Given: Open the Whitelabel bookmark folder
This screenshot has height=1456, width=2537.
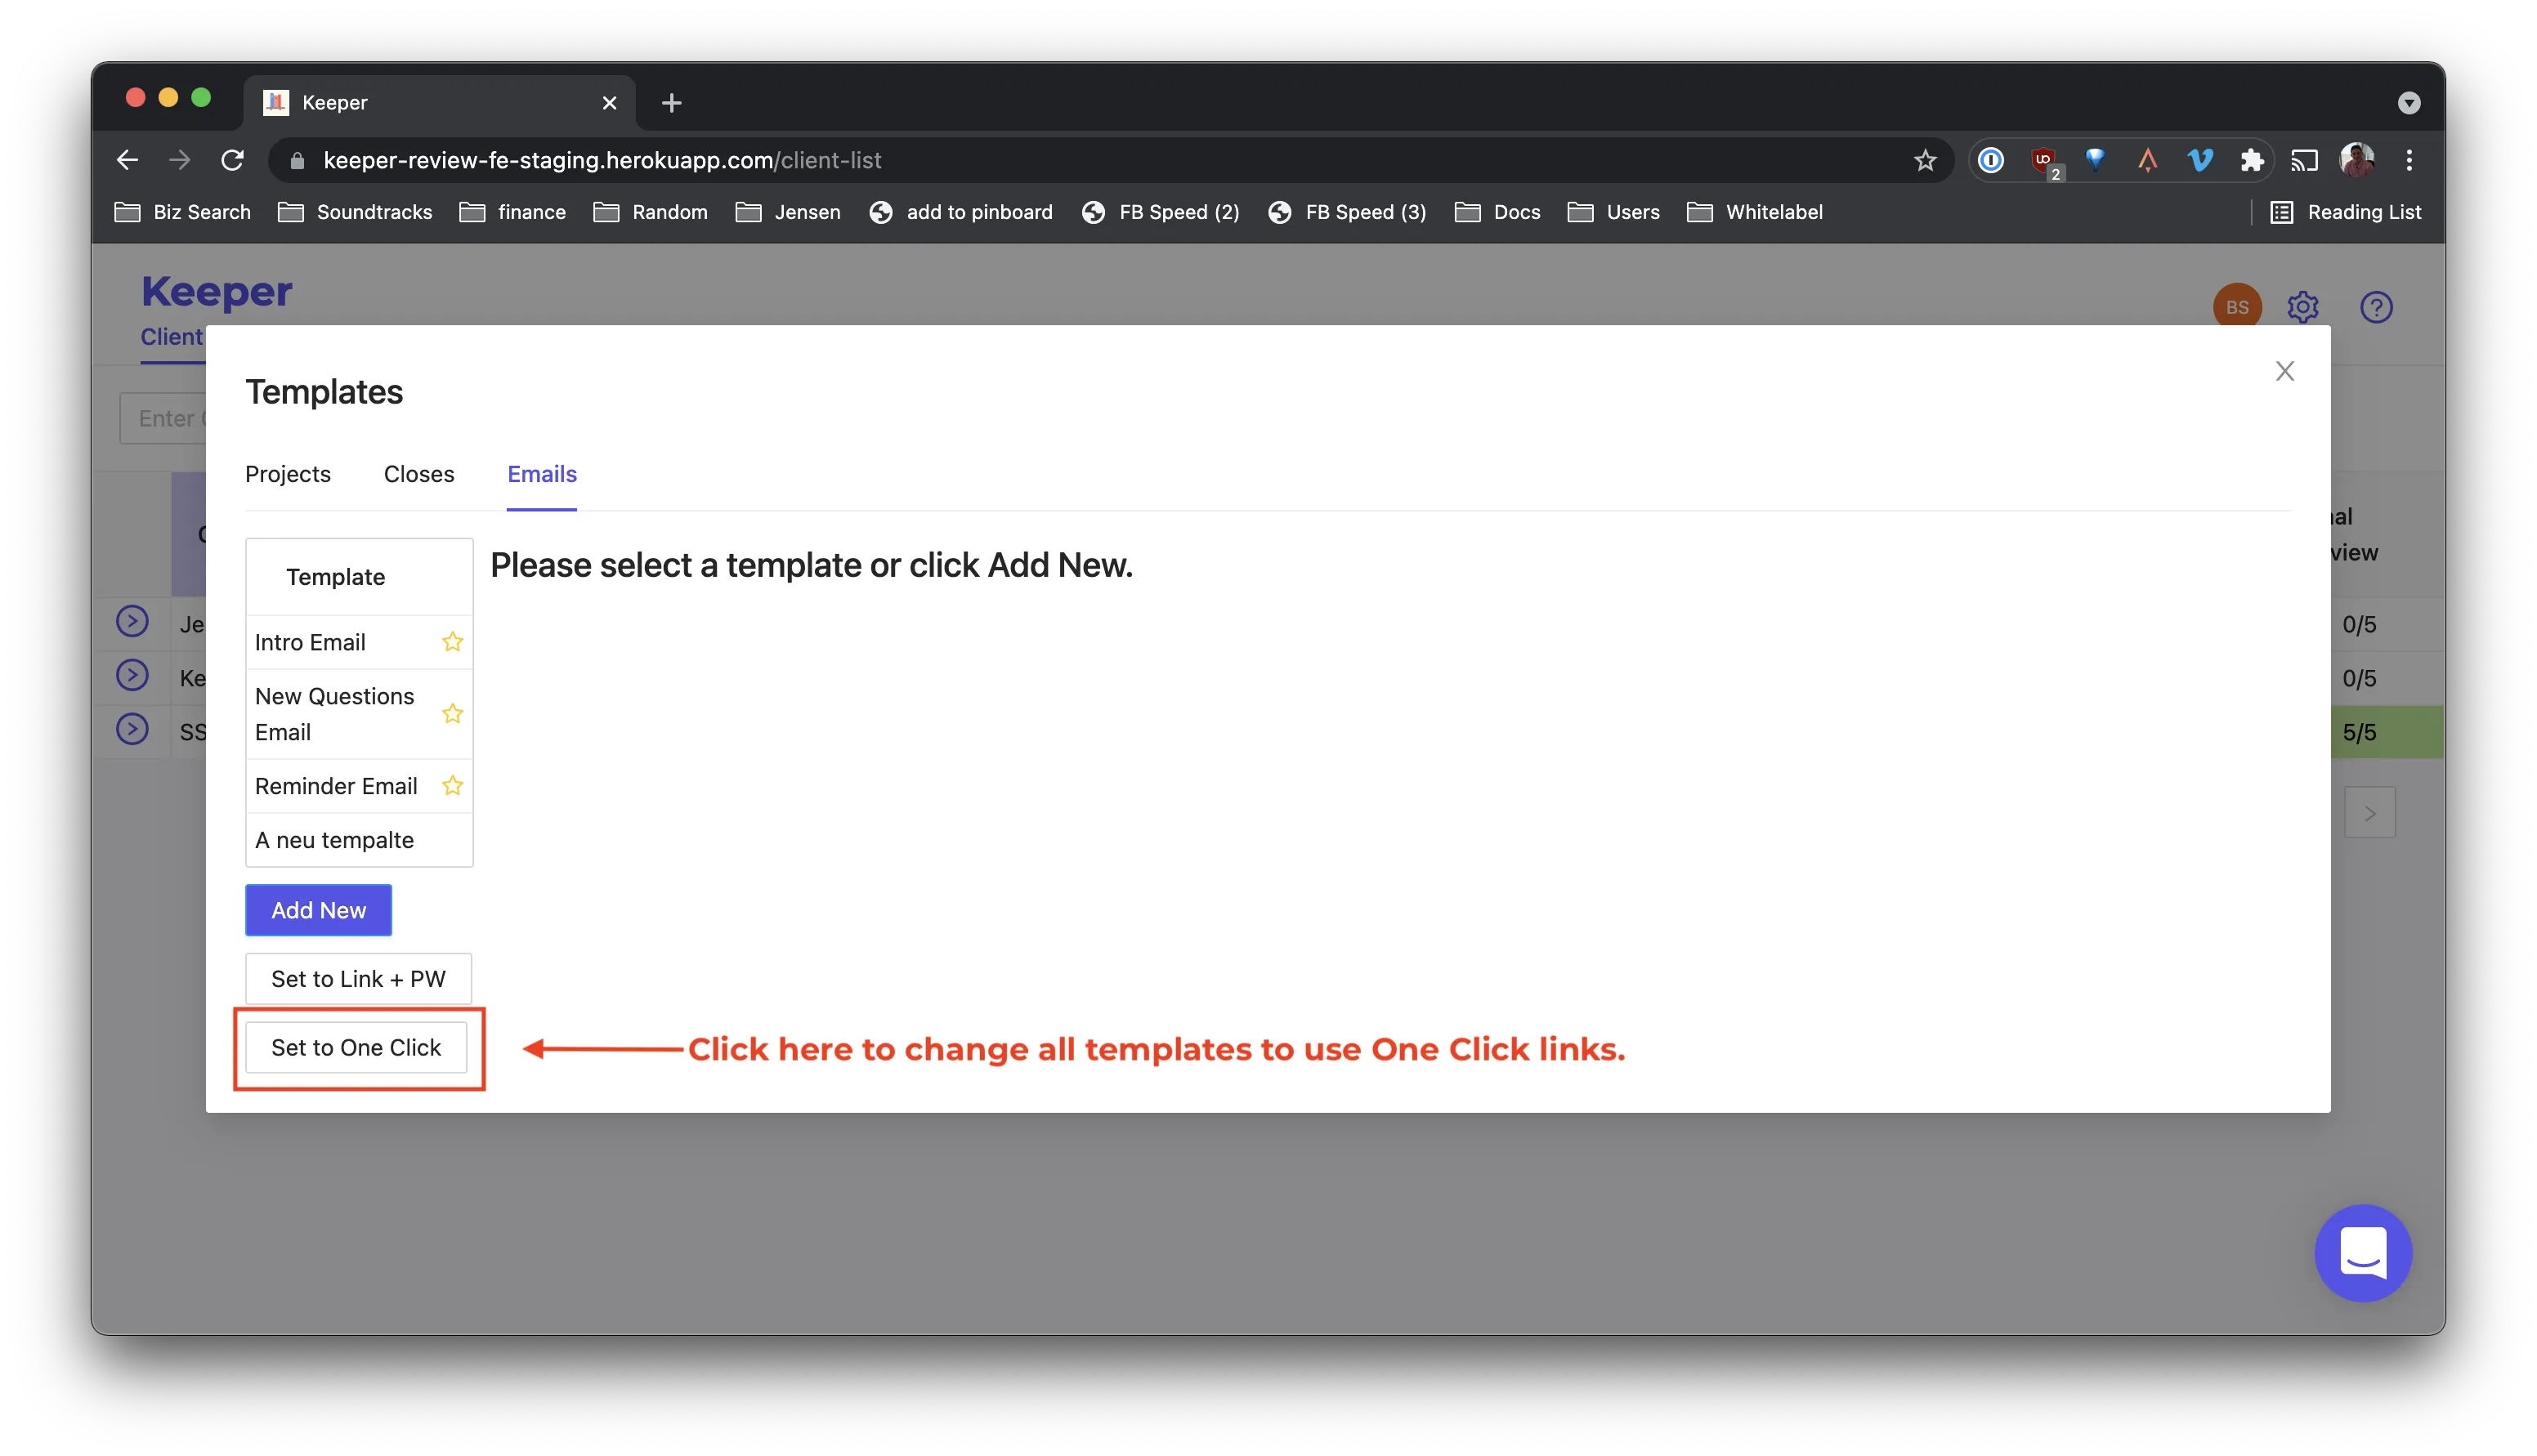Looking at the screenshot, I should [1755, 212].
